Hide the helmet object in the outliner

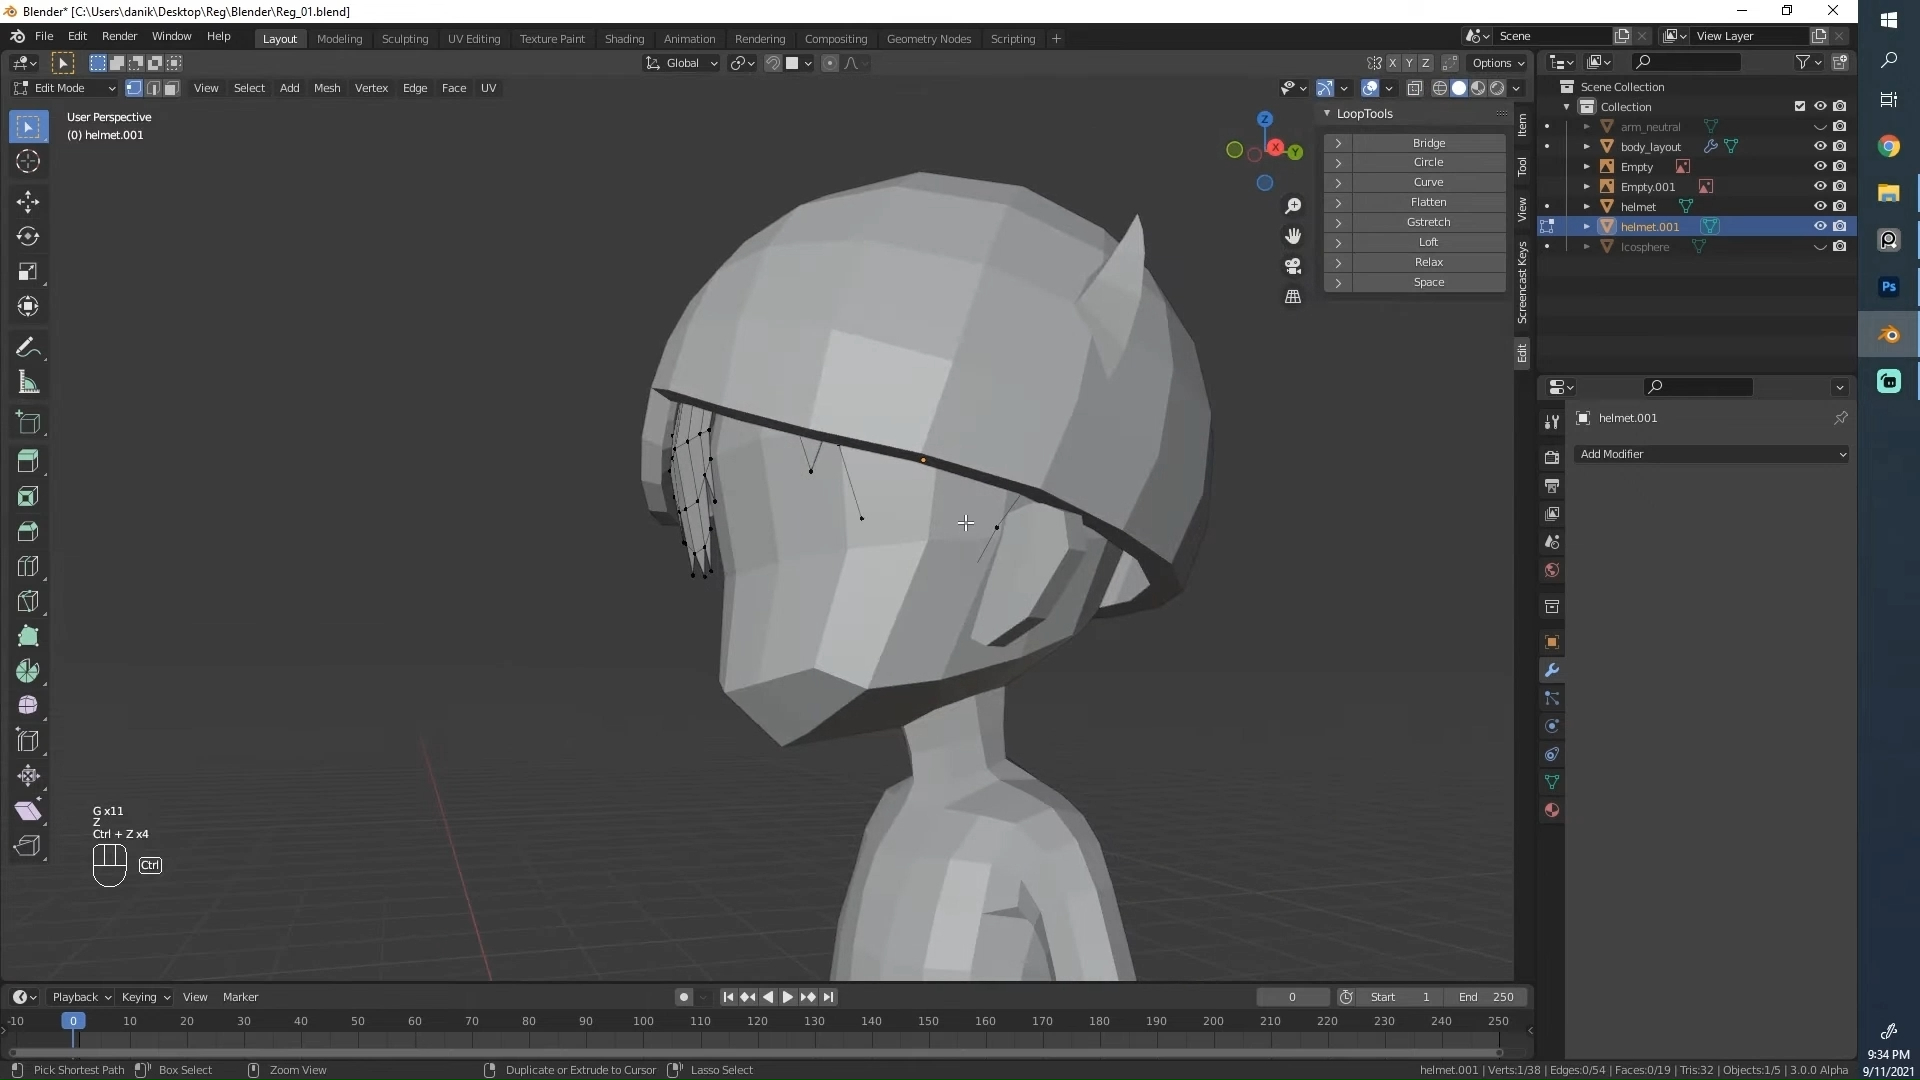click(x=1819, y=206)
